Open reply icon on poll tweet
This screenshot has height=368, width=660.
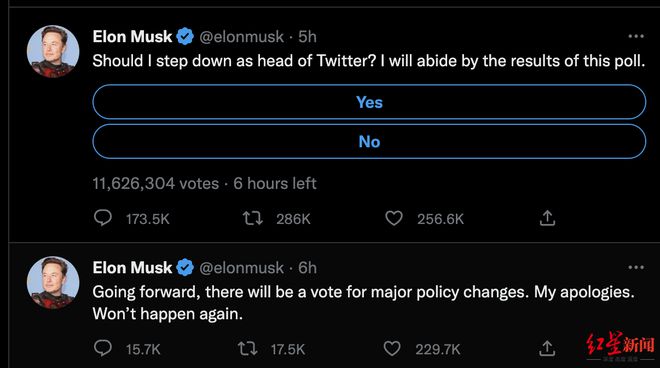pyautogui.click(x=103, y=218)
